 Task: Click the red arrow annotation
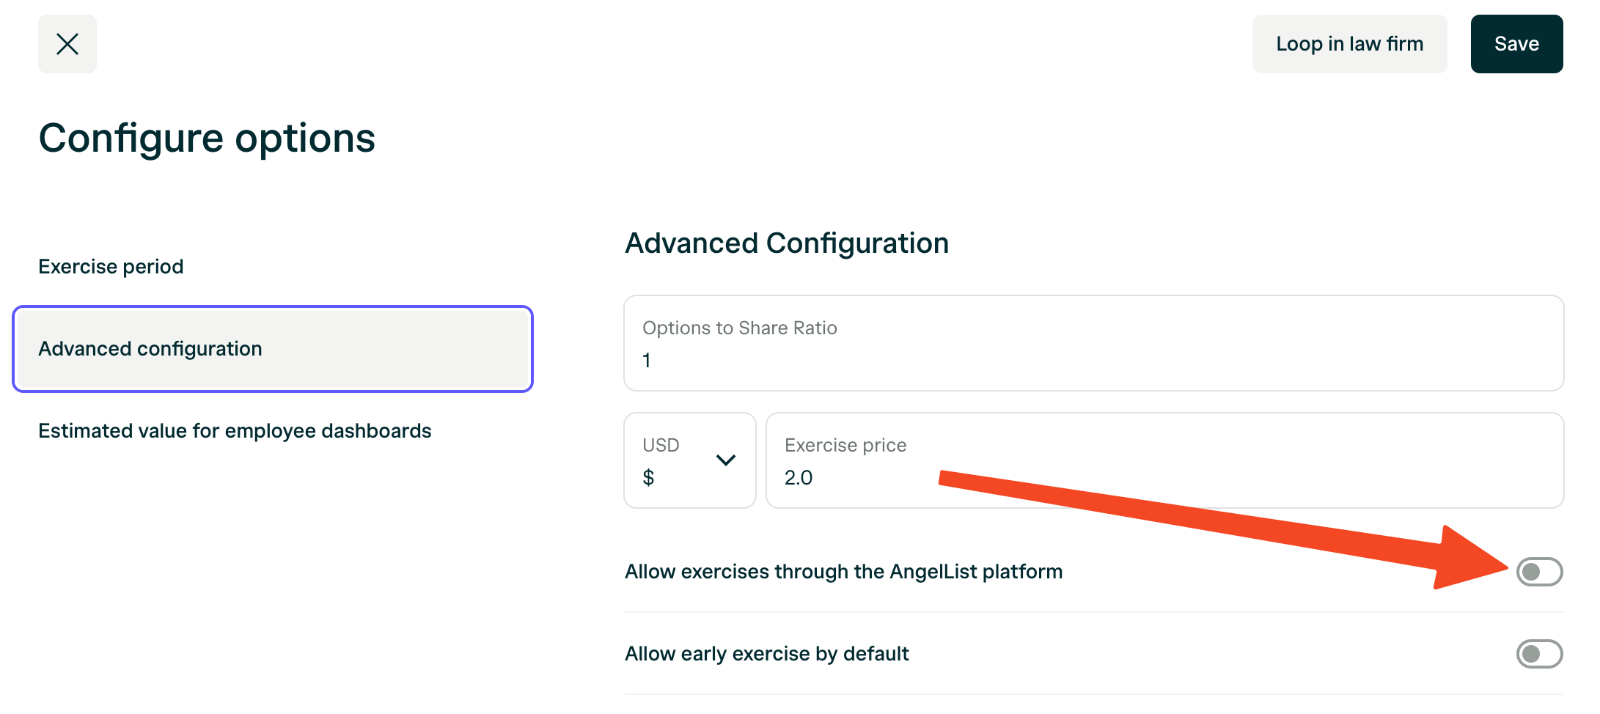pos(1222,527)
